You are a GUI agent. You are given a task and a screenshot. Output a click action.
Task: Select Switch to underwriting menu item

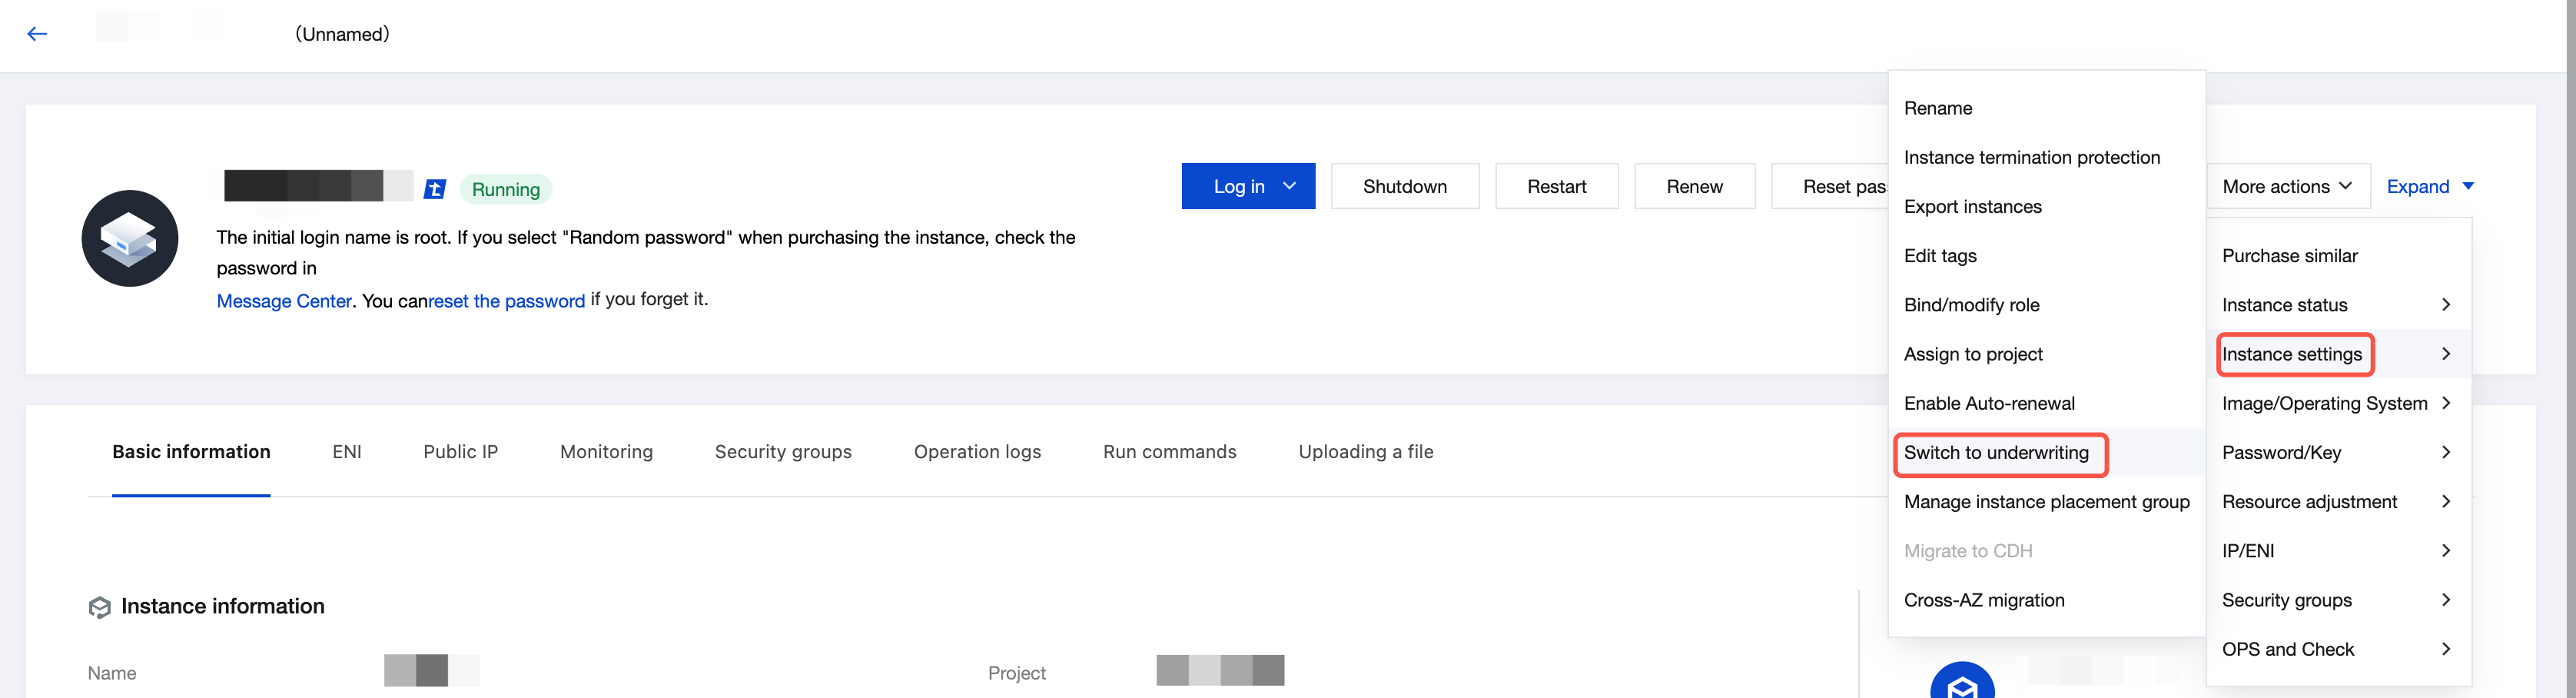[x=1996, y=452]
